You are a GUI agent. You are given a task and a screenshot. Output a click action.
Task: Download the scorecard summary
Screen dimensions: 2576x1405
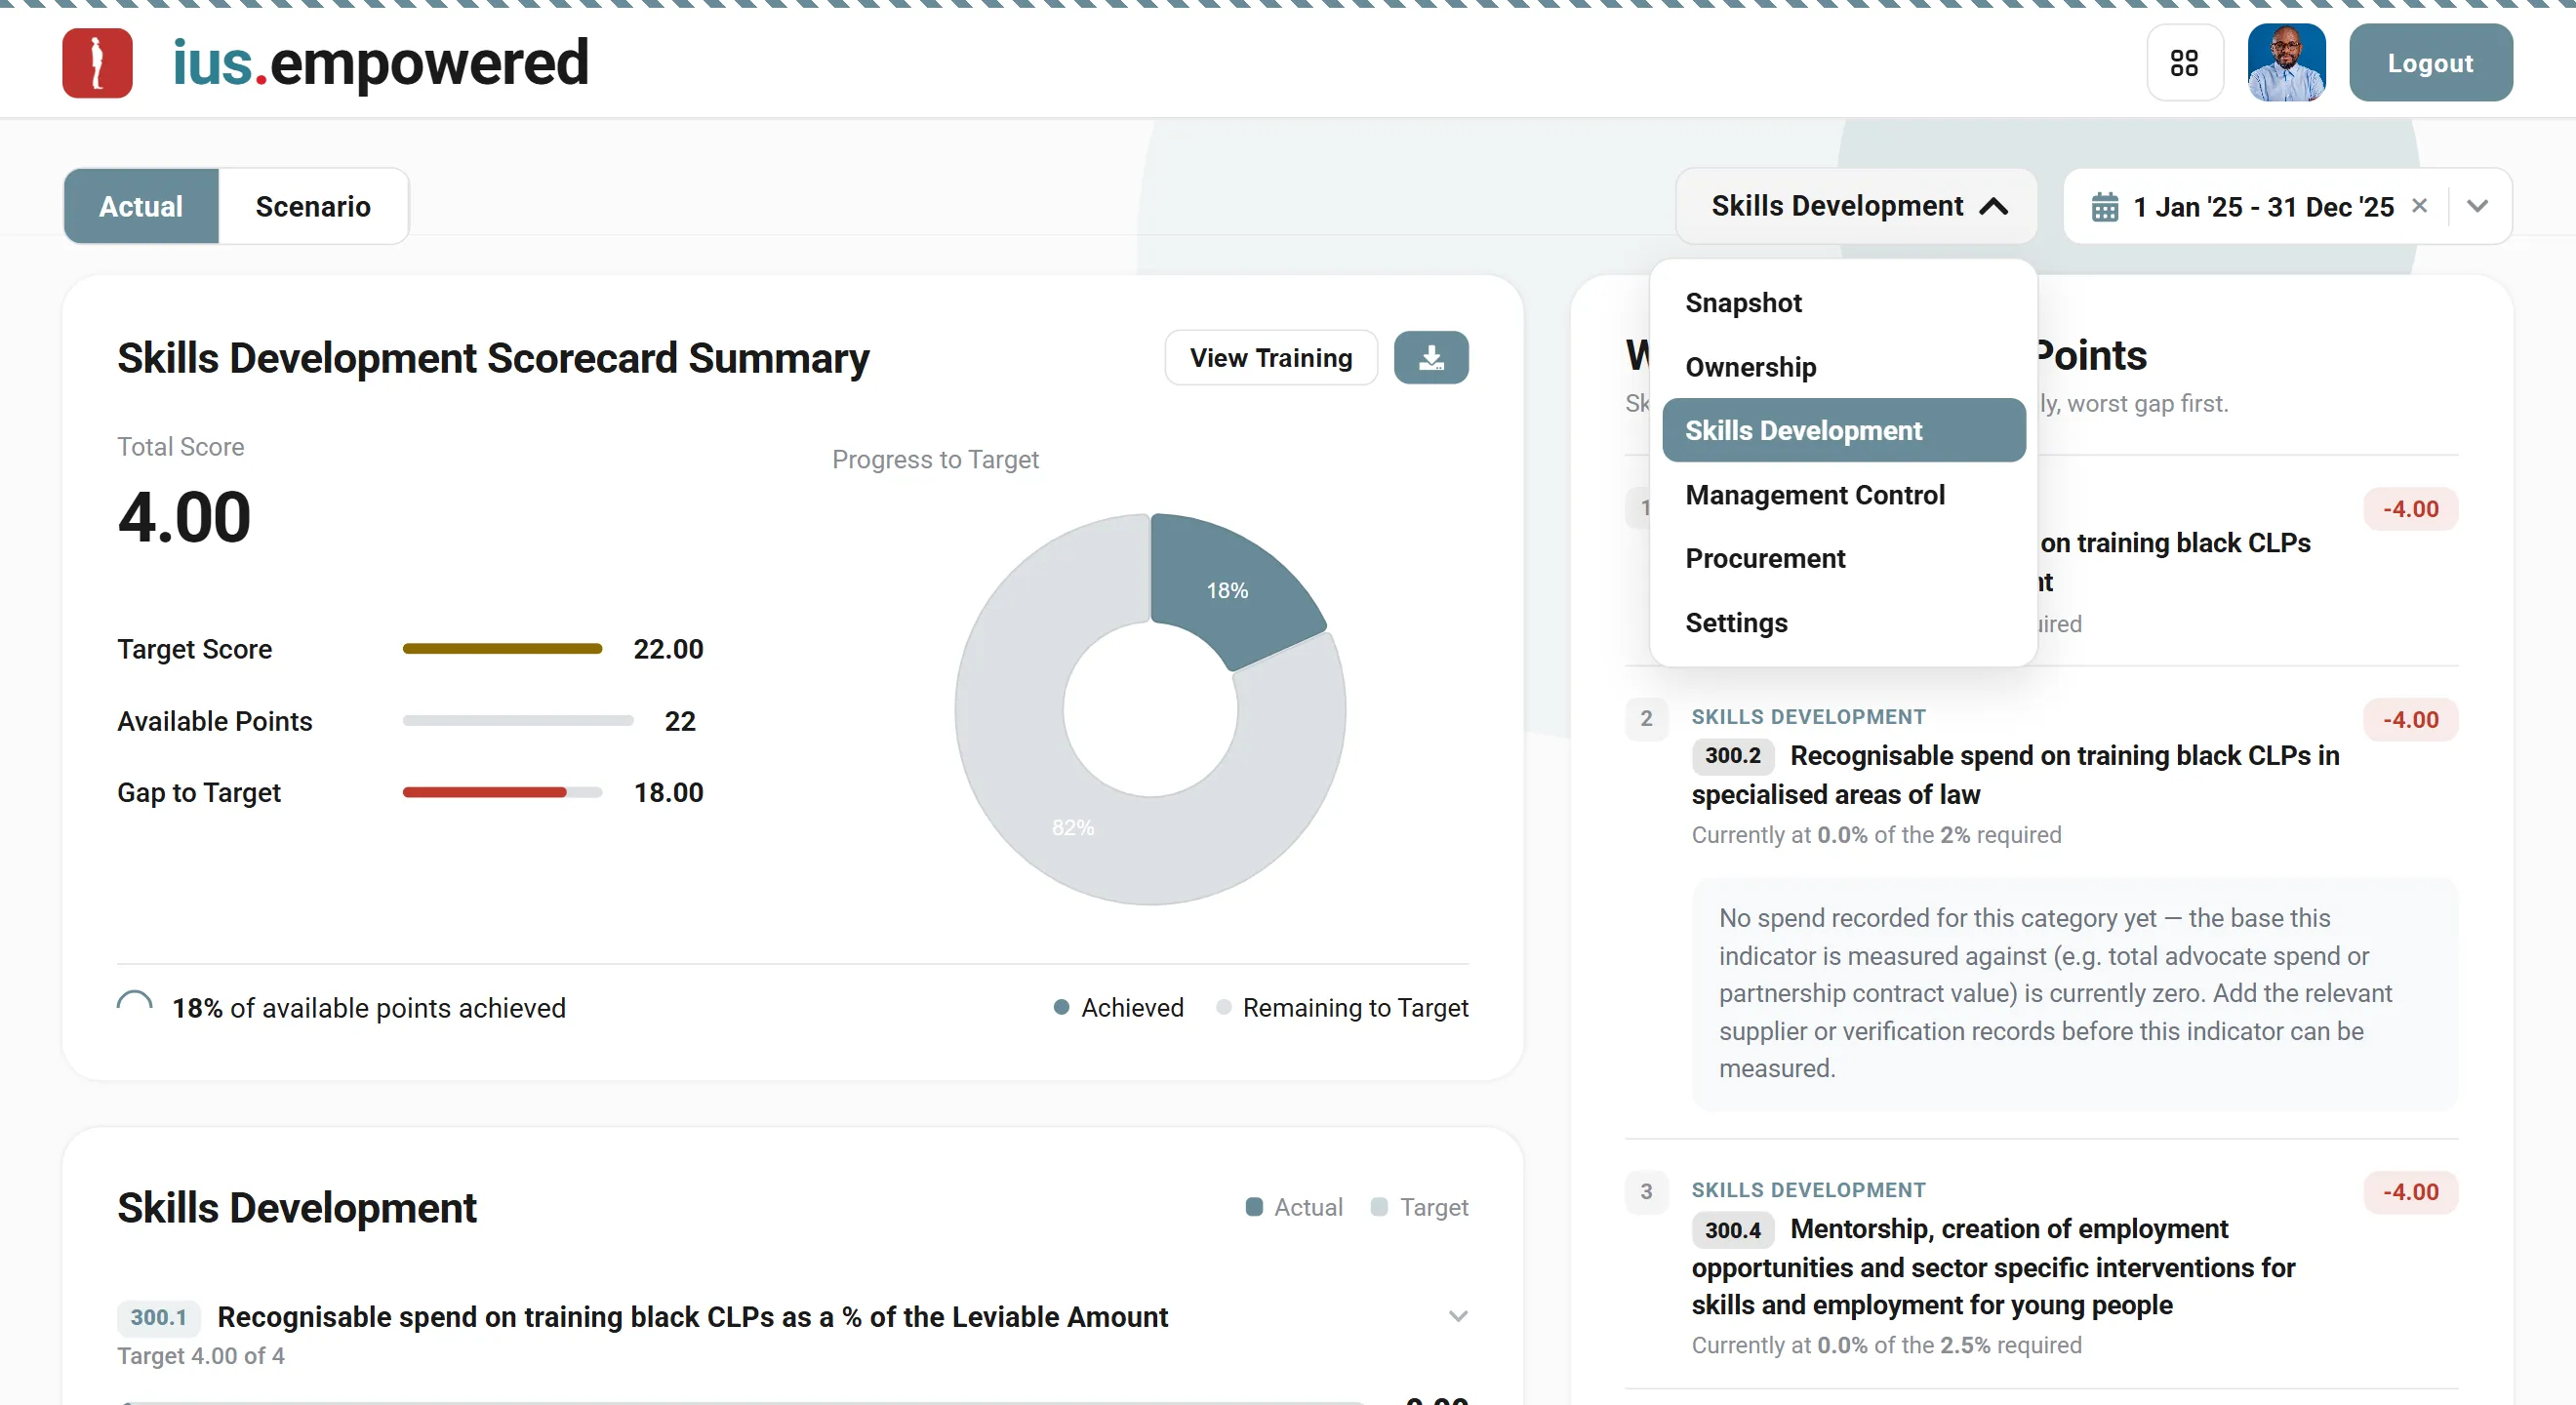coord(1430,358)
